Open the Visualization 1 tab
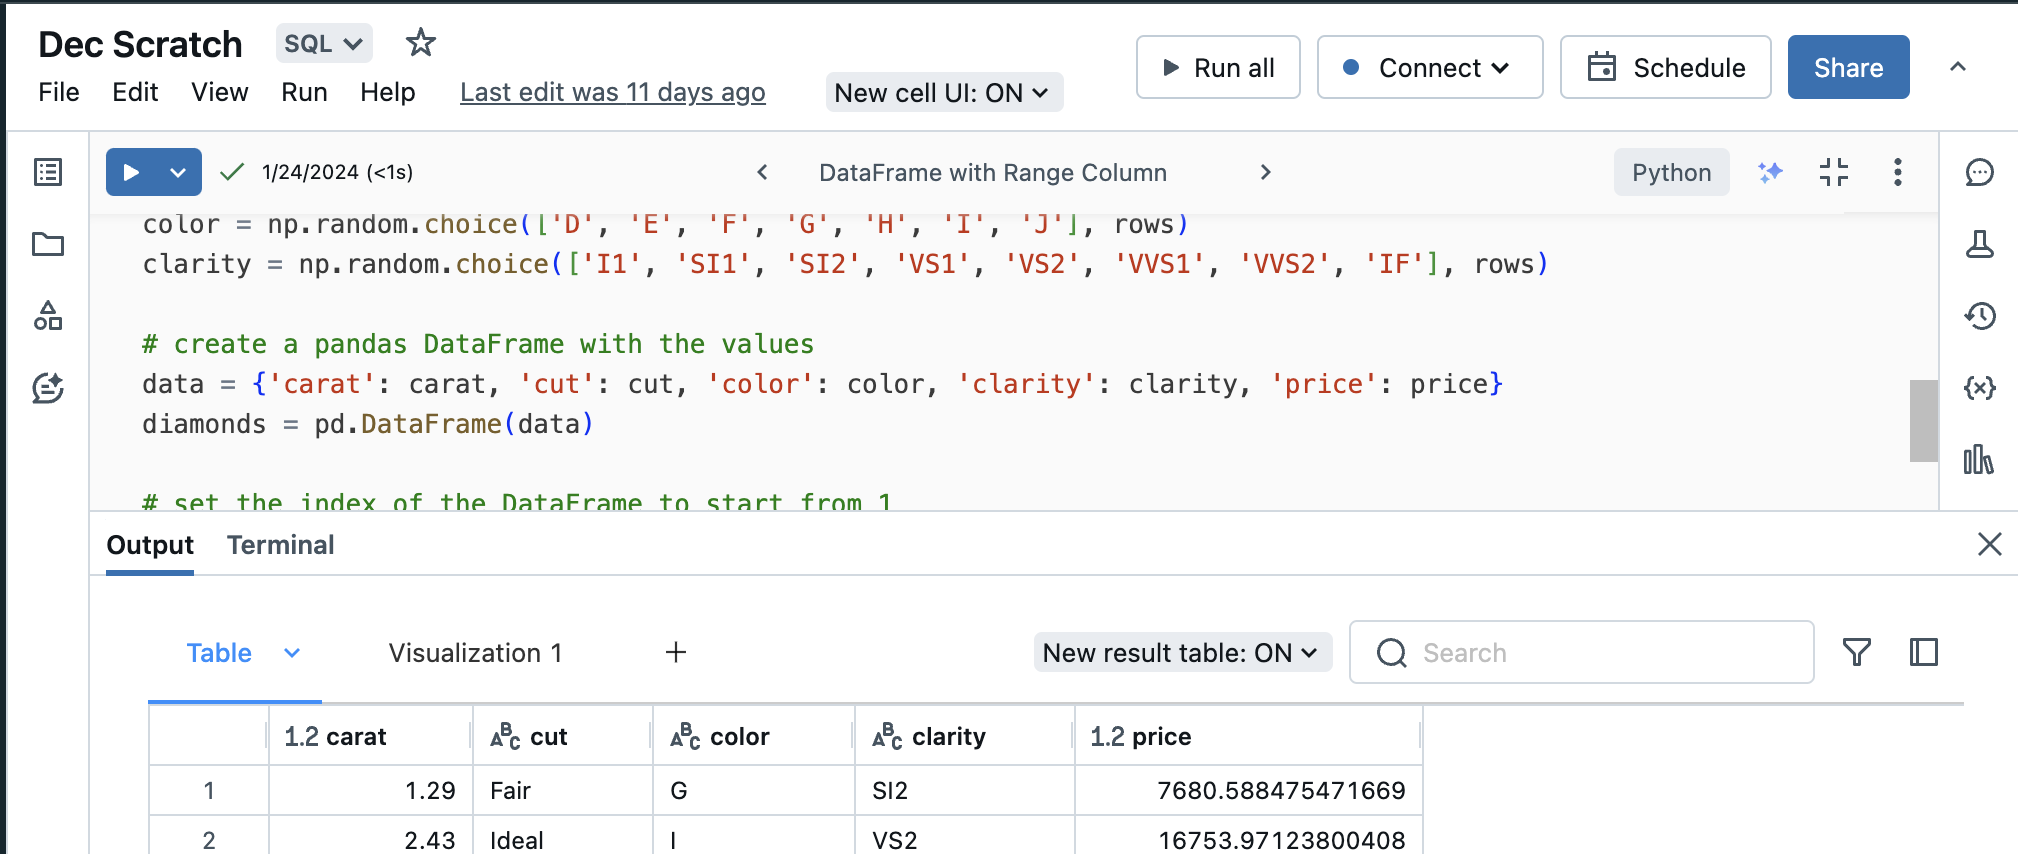This screenshot has width=2018, height=854. (475, 652)
